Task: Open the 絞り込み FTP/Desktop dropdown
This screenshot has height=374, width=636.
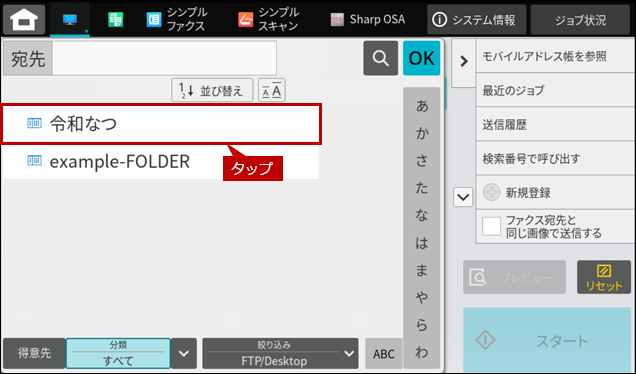Action: point(280,353)
